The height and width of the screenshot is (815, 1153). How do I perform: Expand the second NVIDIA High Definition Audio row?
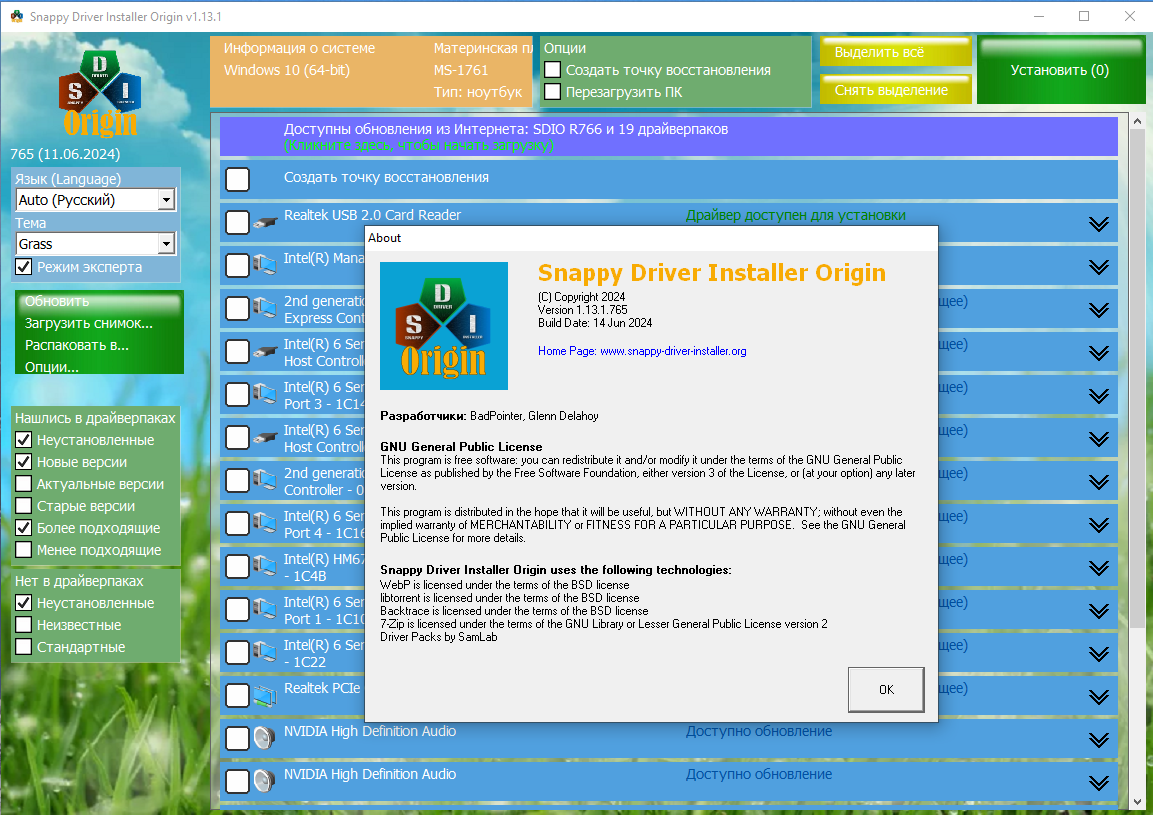tap(1099, 783)
